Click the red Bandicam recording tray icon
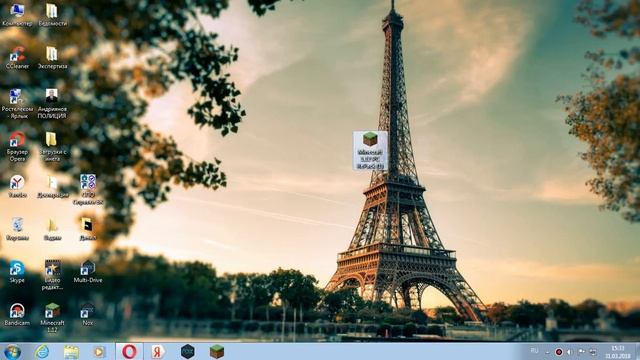This screenshot has width=640, height=360. click(x=559, y=352)
